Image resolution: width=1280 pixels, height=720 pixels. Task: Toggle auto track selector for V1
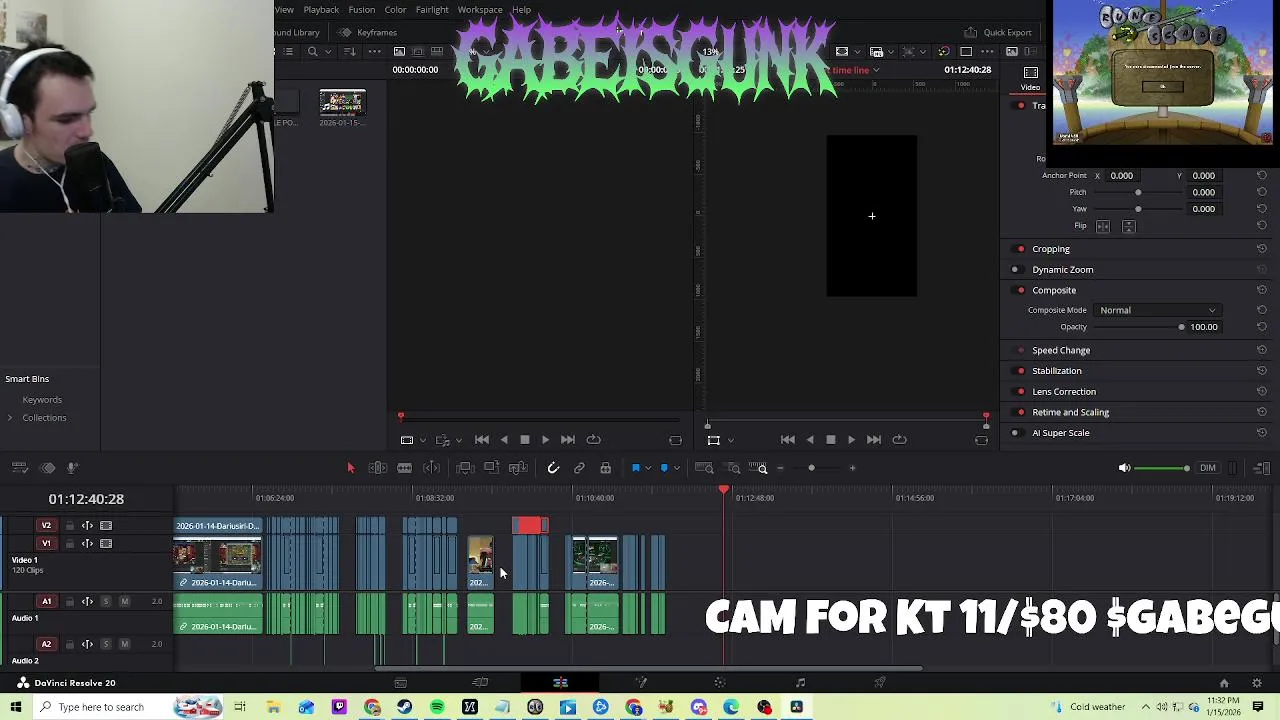pos(87,544)
